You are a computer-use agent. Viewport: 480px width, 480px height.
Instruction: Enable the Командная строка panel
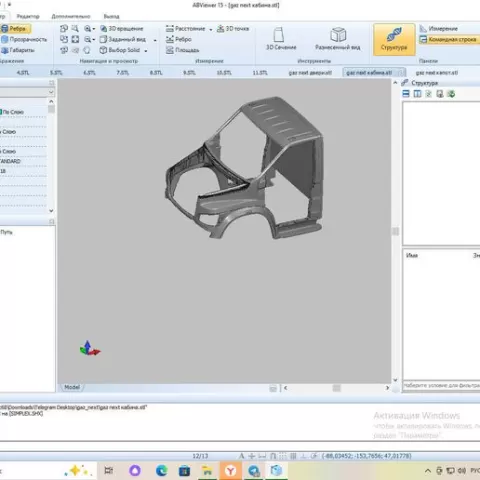[449, 39]
